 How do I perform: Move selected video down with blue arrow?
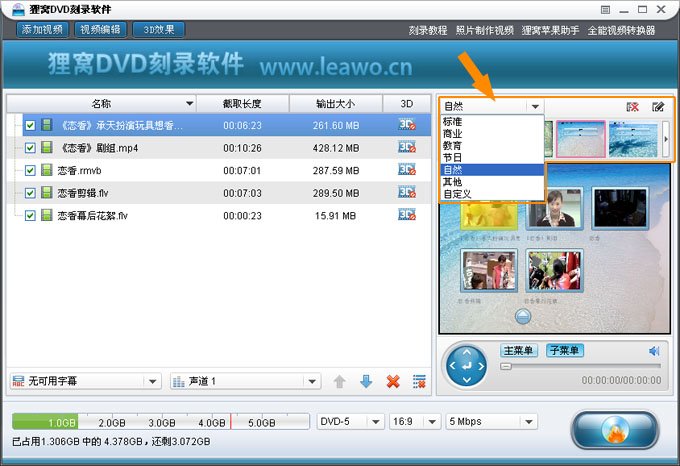366,381
